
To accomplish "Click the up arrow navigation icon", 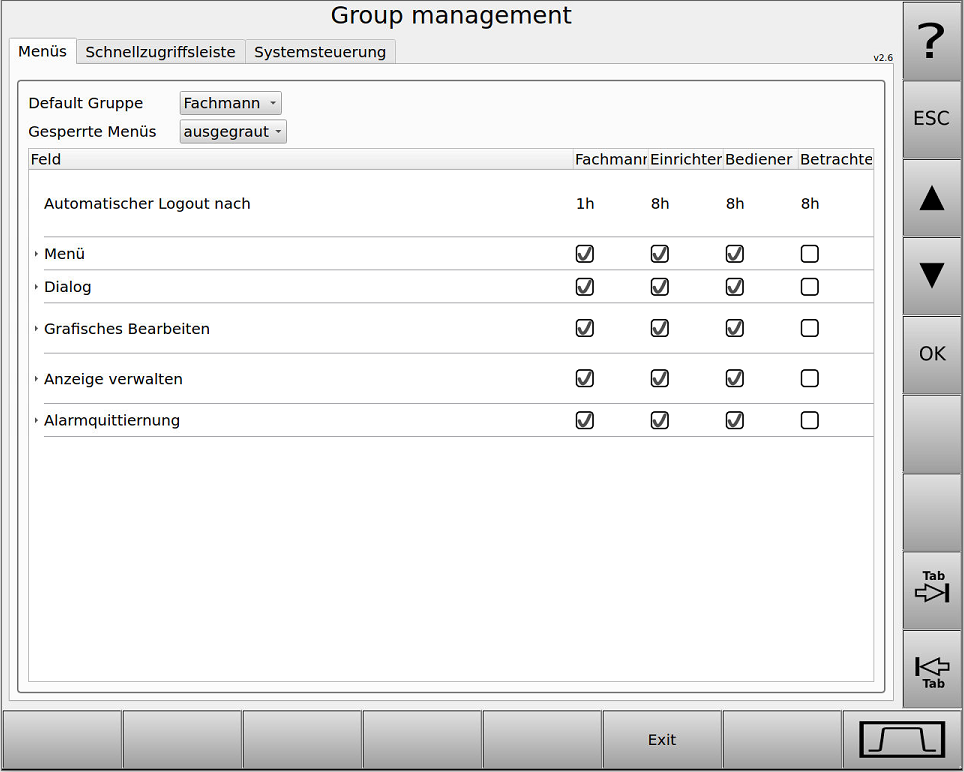I will 931,198.
